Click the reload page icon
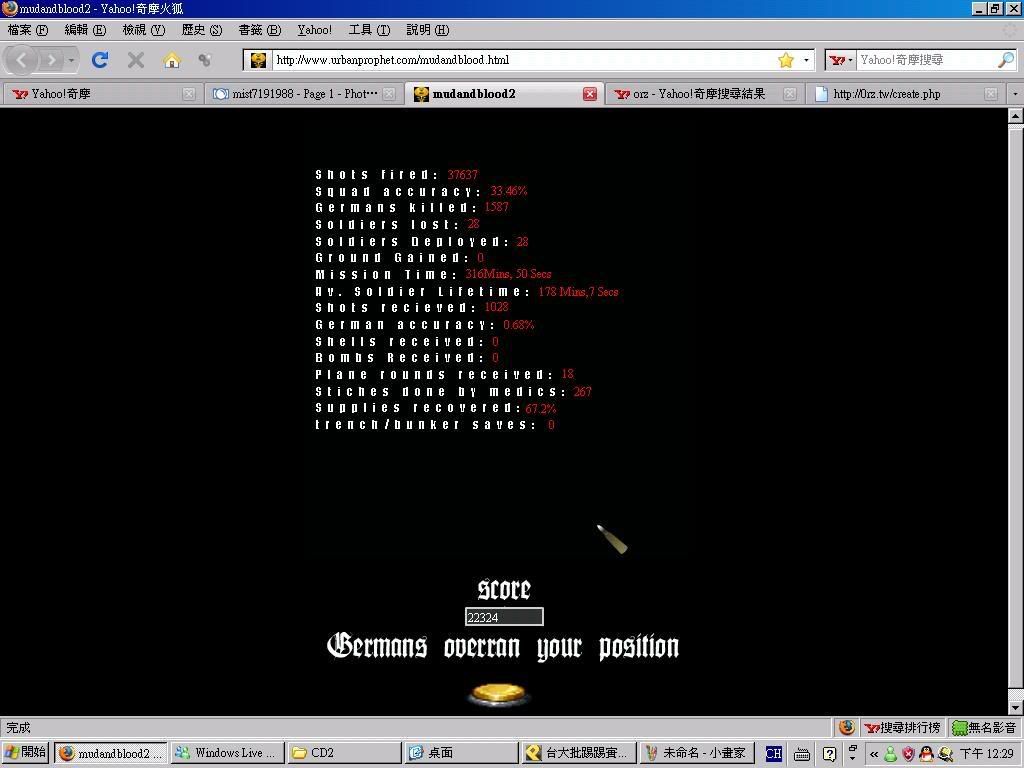This screenshot has height=768, width=1024. click(x=100, y=60)
